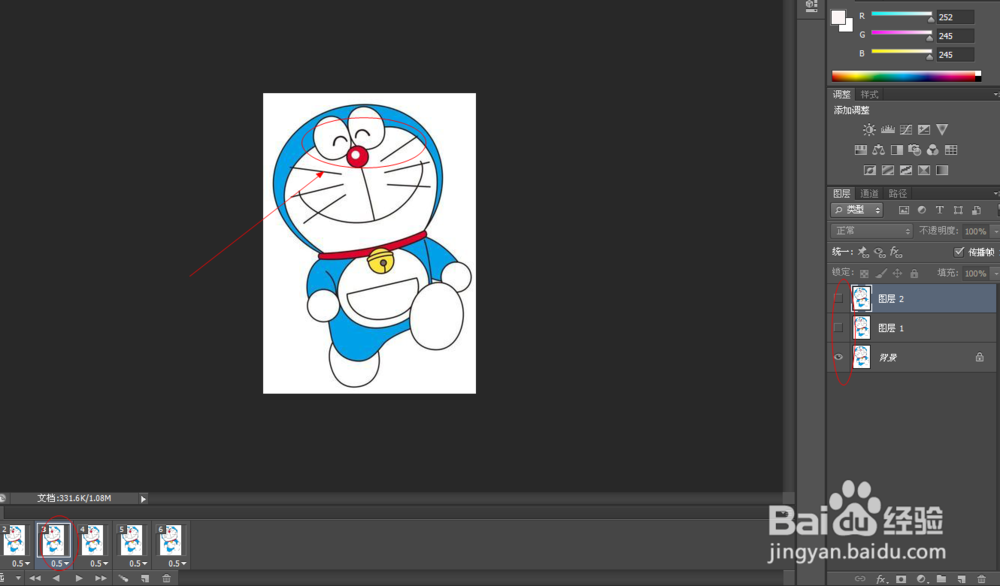Click the green G channel slider

click(901, 34)
